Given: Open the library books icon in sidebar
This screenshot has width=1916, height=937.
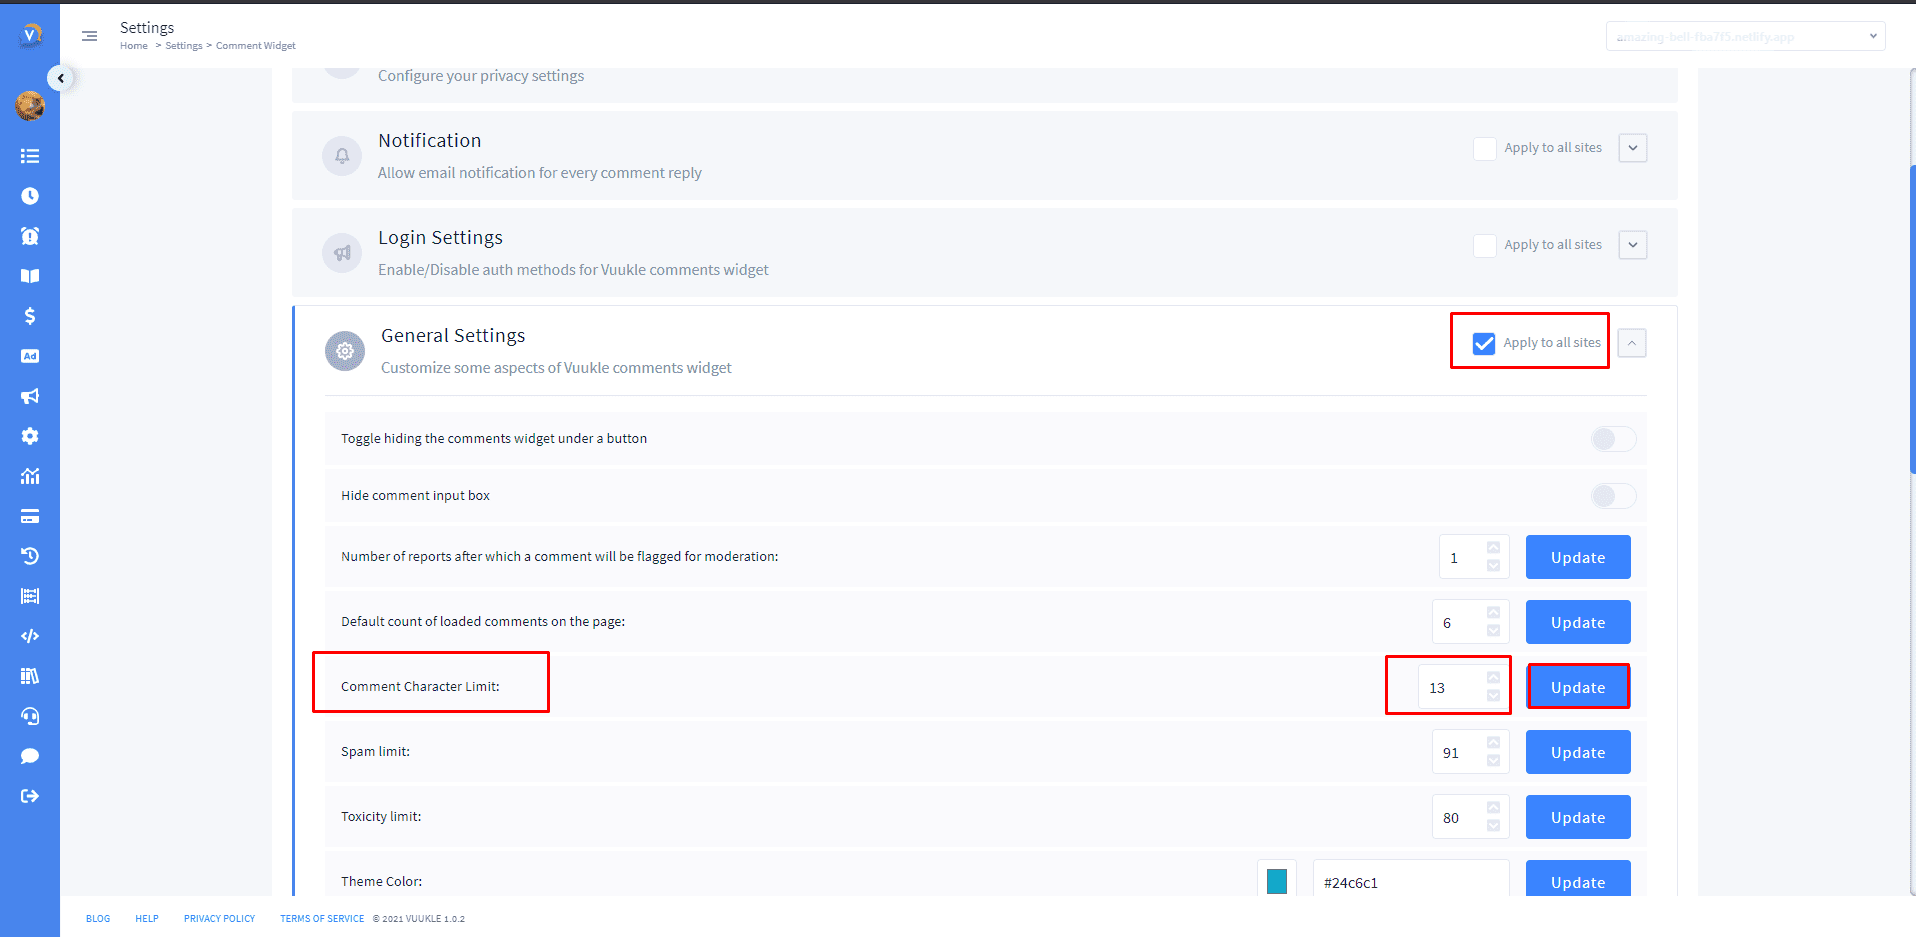Looking at the screenshot, I should (x=30, y=676).
